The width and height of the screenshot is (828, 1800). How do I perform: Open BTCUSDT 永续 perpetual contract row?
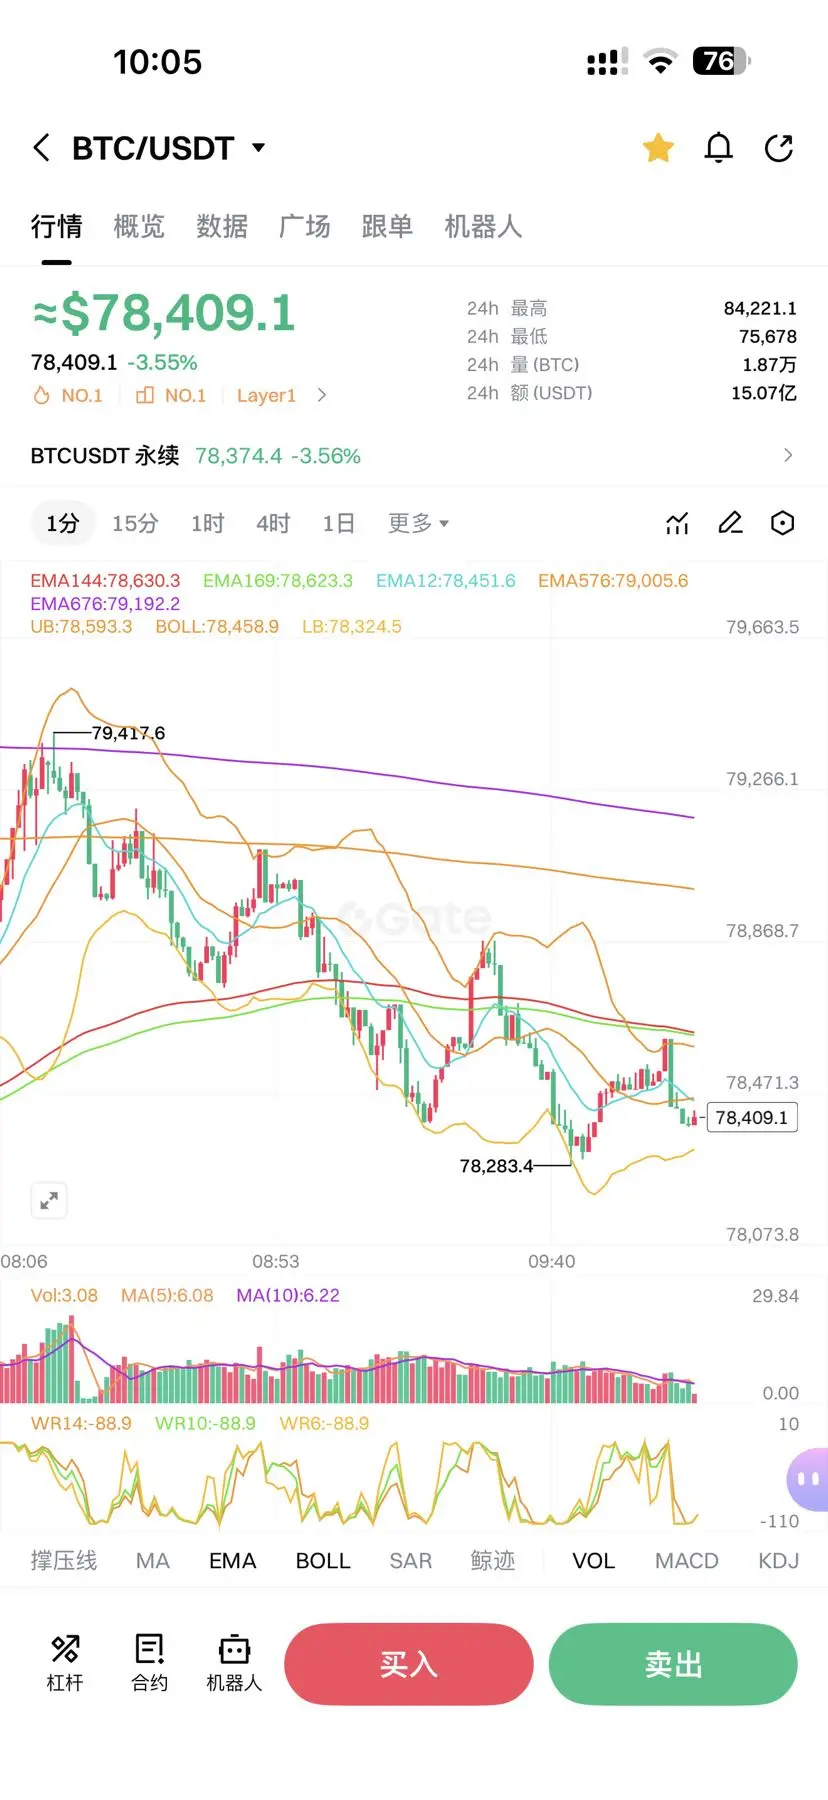click(x=414, y=456)
